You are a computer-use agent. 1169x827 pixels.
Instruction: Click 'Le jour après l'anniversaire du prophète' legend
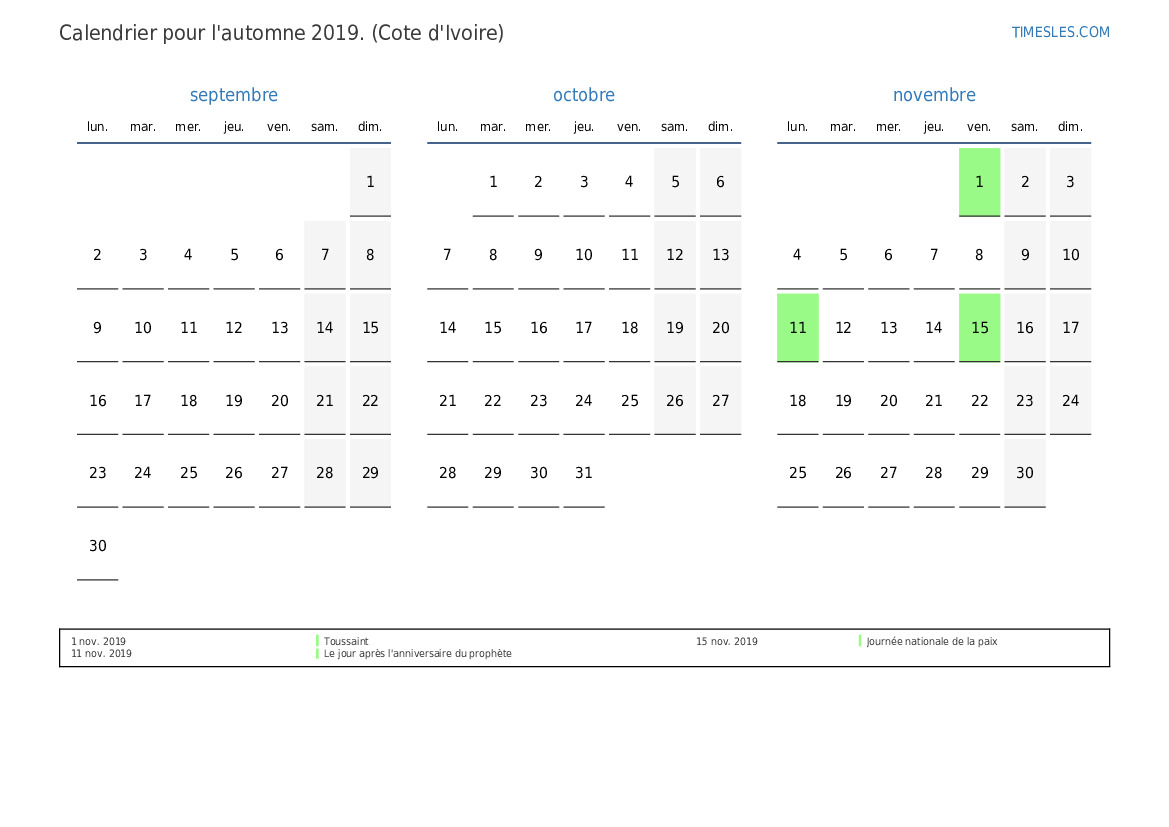tap(418, 653)
